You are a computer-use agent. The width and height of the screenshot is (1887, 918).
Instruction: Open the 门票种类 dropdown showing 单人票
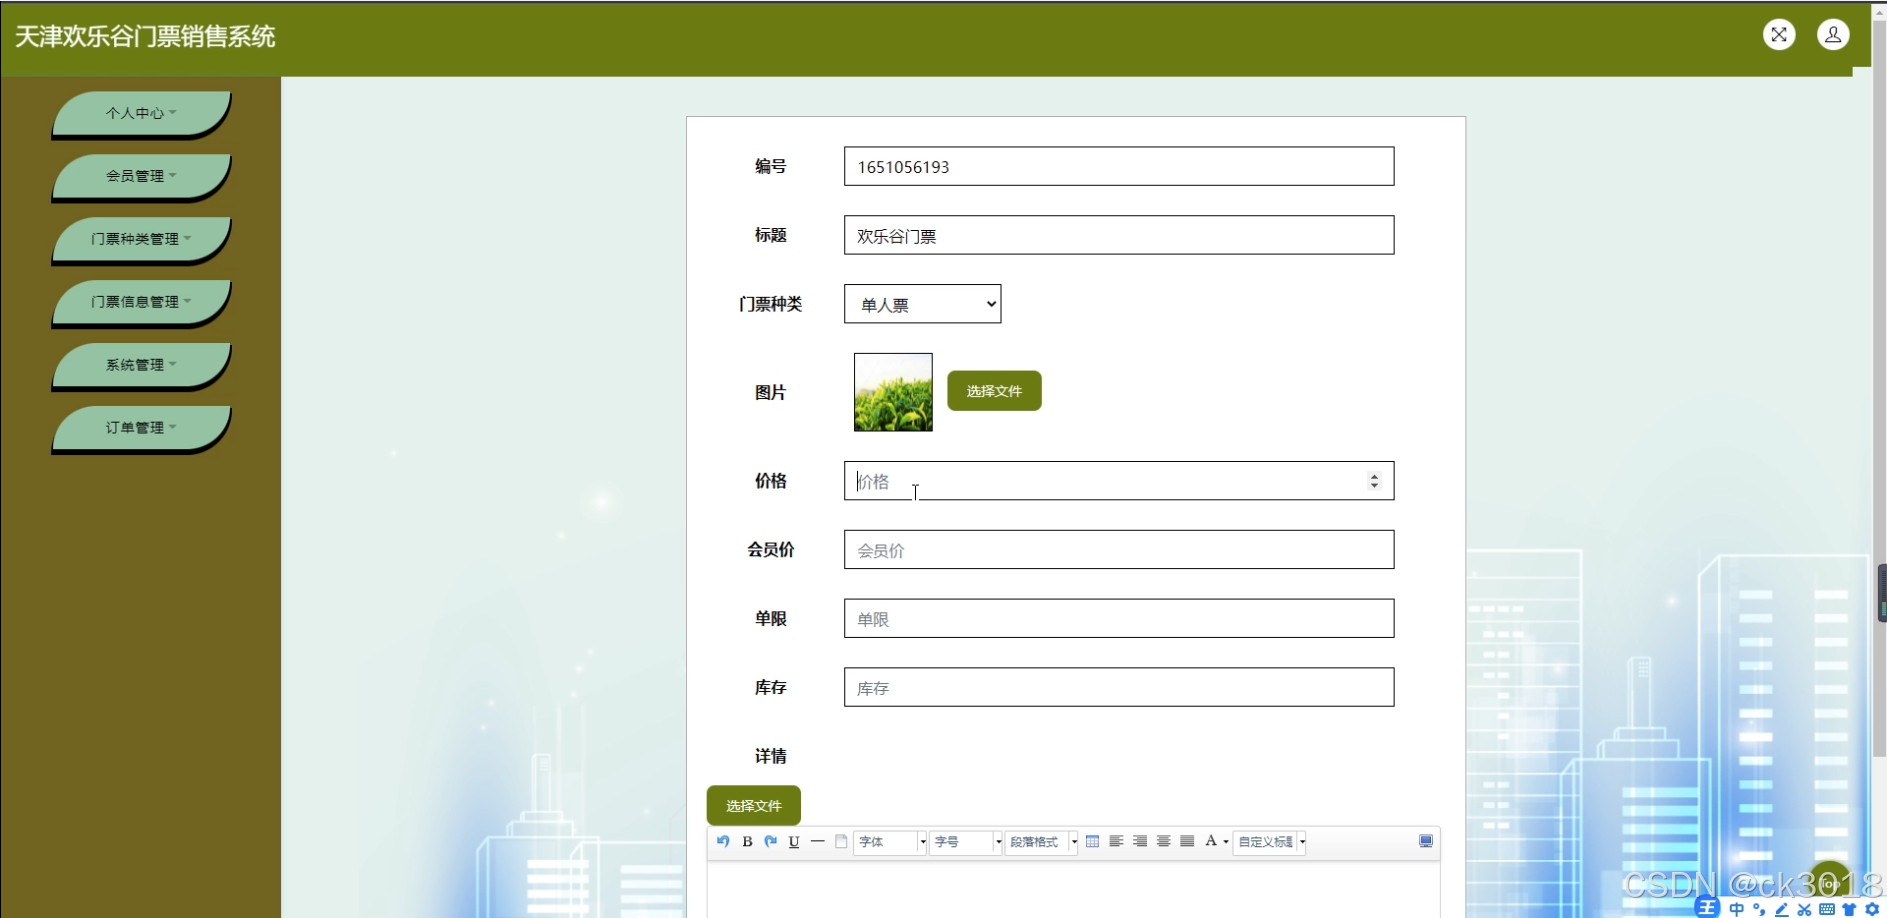pos(922,304)
